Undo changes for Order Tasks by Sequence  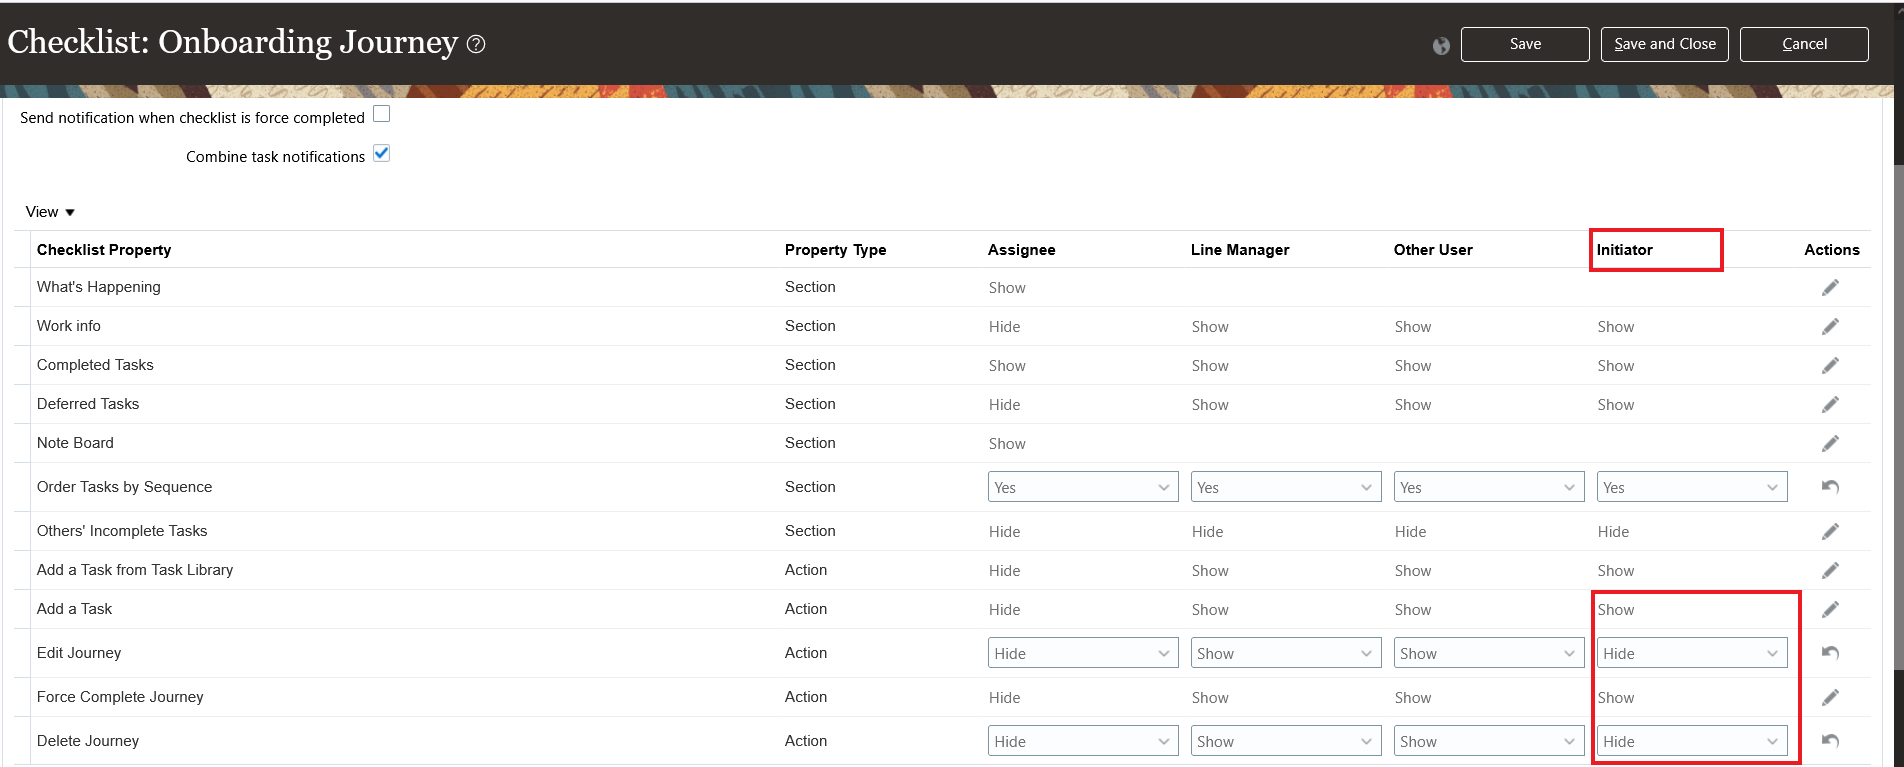(1830, 487)
